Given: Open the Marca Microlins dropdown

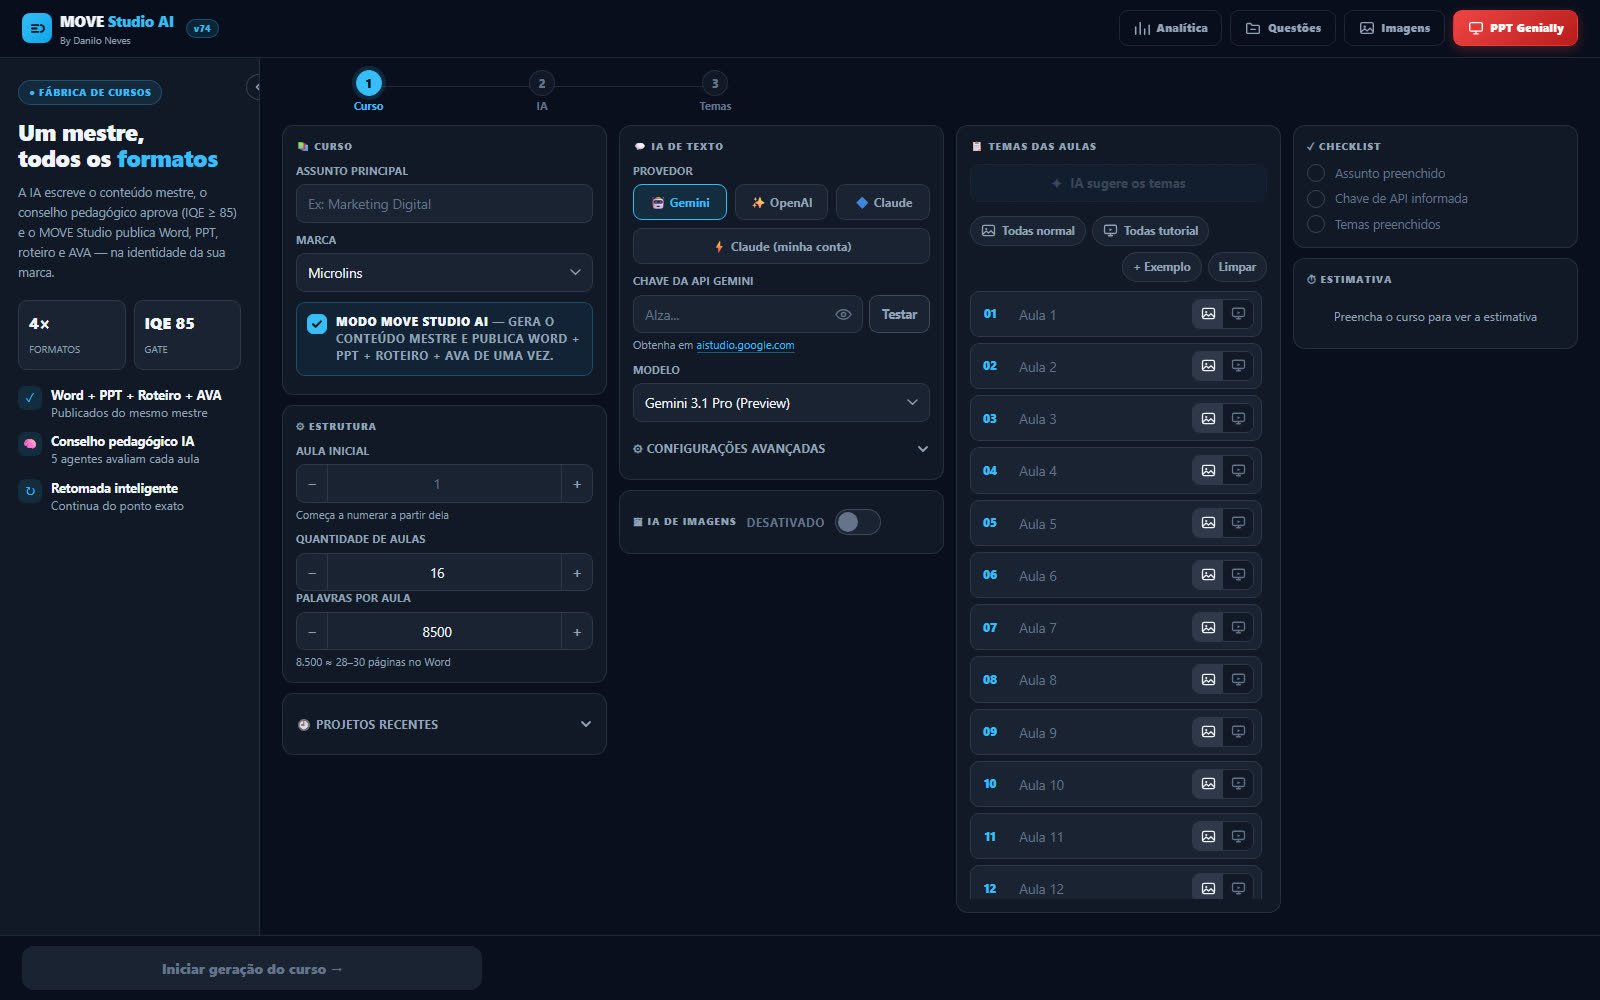Looking at the screenshot, I should coord(444,273).
